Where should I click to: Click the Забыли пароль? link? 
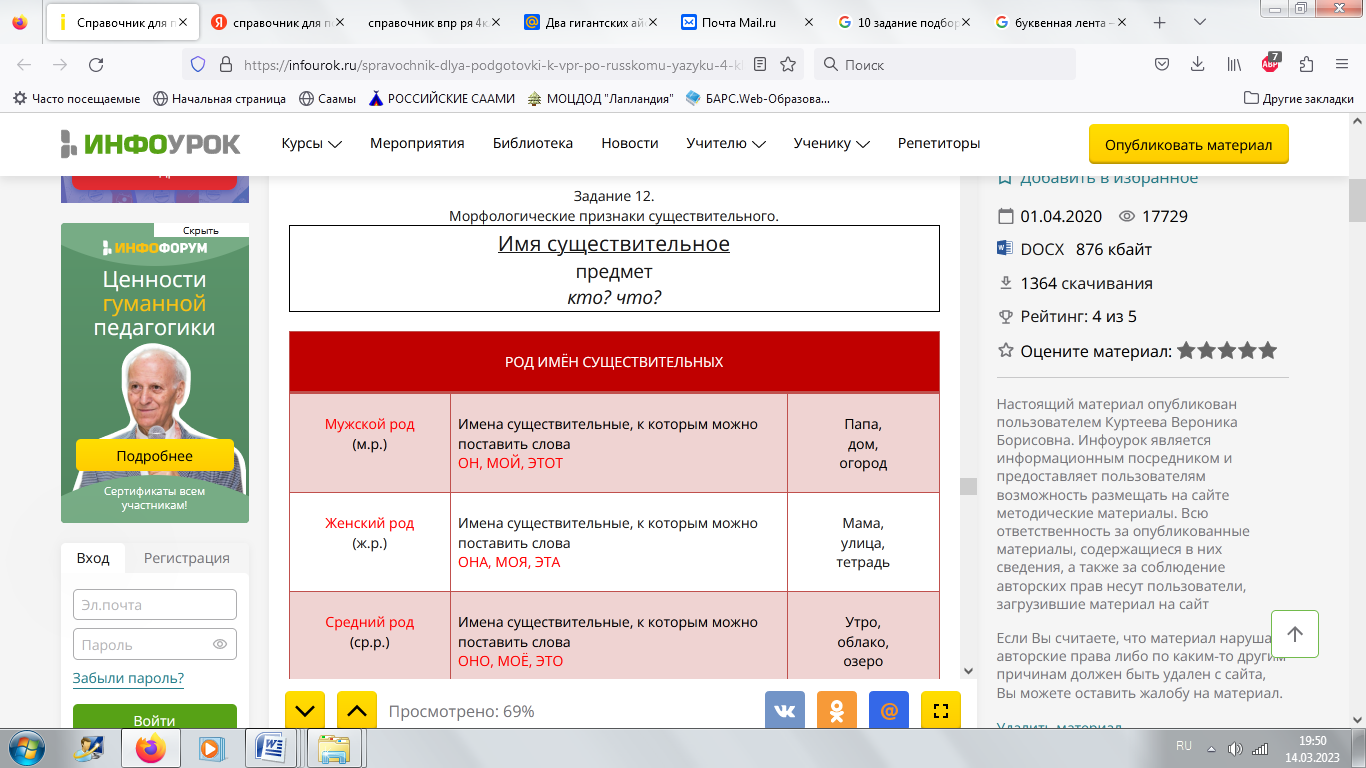pyautogui.click(x=128, y=678)
